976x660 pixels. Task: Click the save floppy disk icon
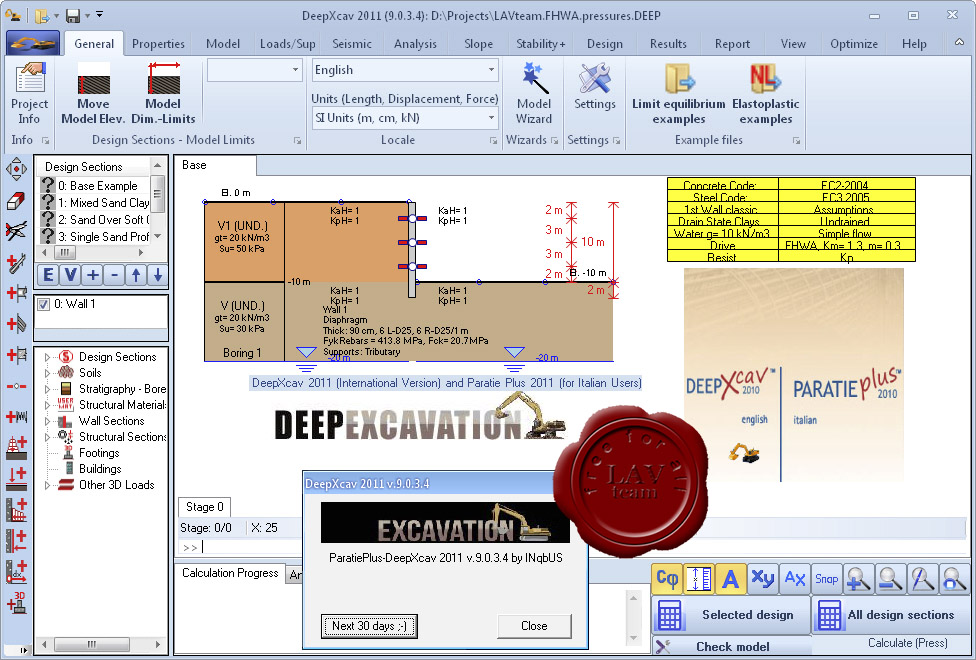point(73,15)
